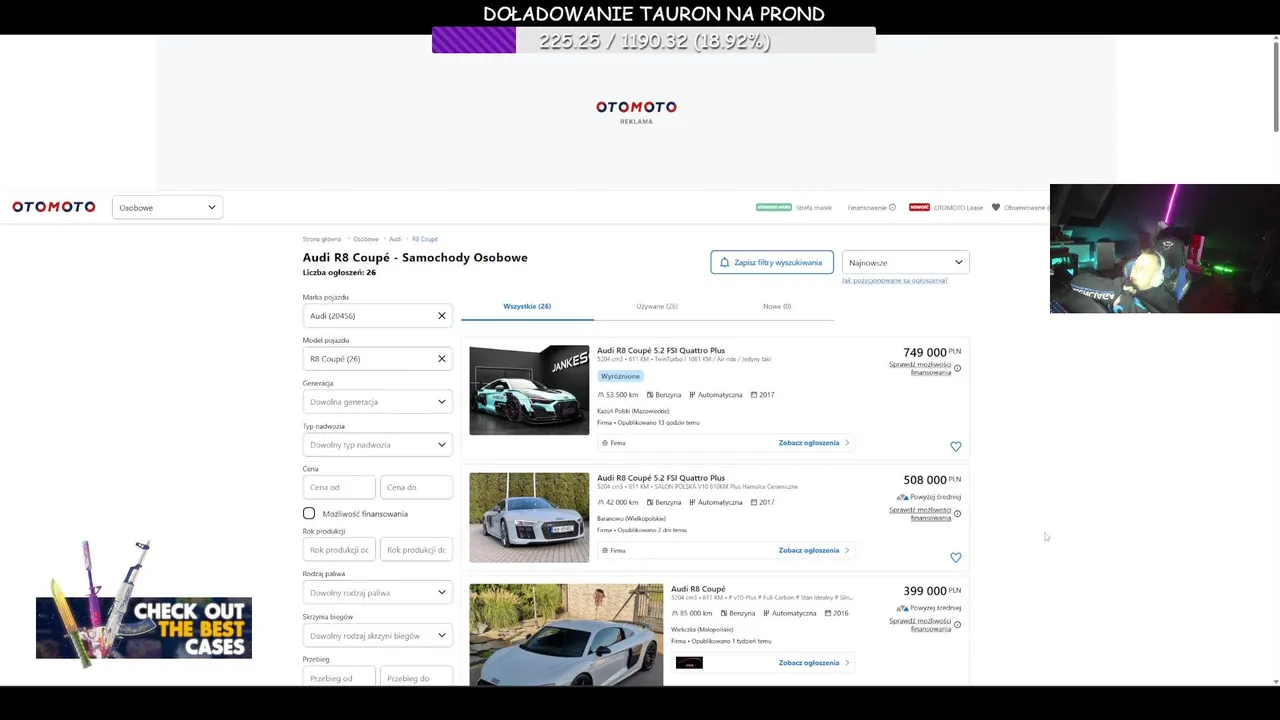The height and width of the screenshot is (720, 1280).
Task: Expand the Typ nadwozia dropdown
Action: [378, 445]
